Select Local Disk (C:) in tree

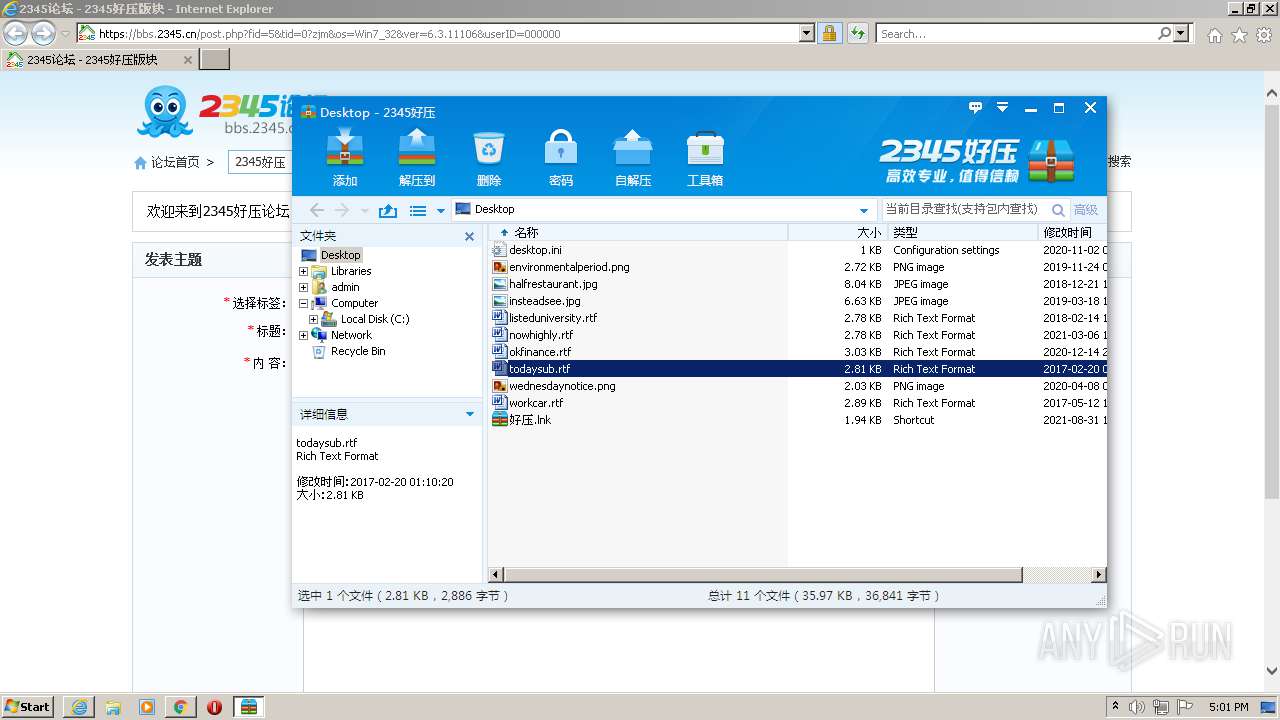click(375, 319)
